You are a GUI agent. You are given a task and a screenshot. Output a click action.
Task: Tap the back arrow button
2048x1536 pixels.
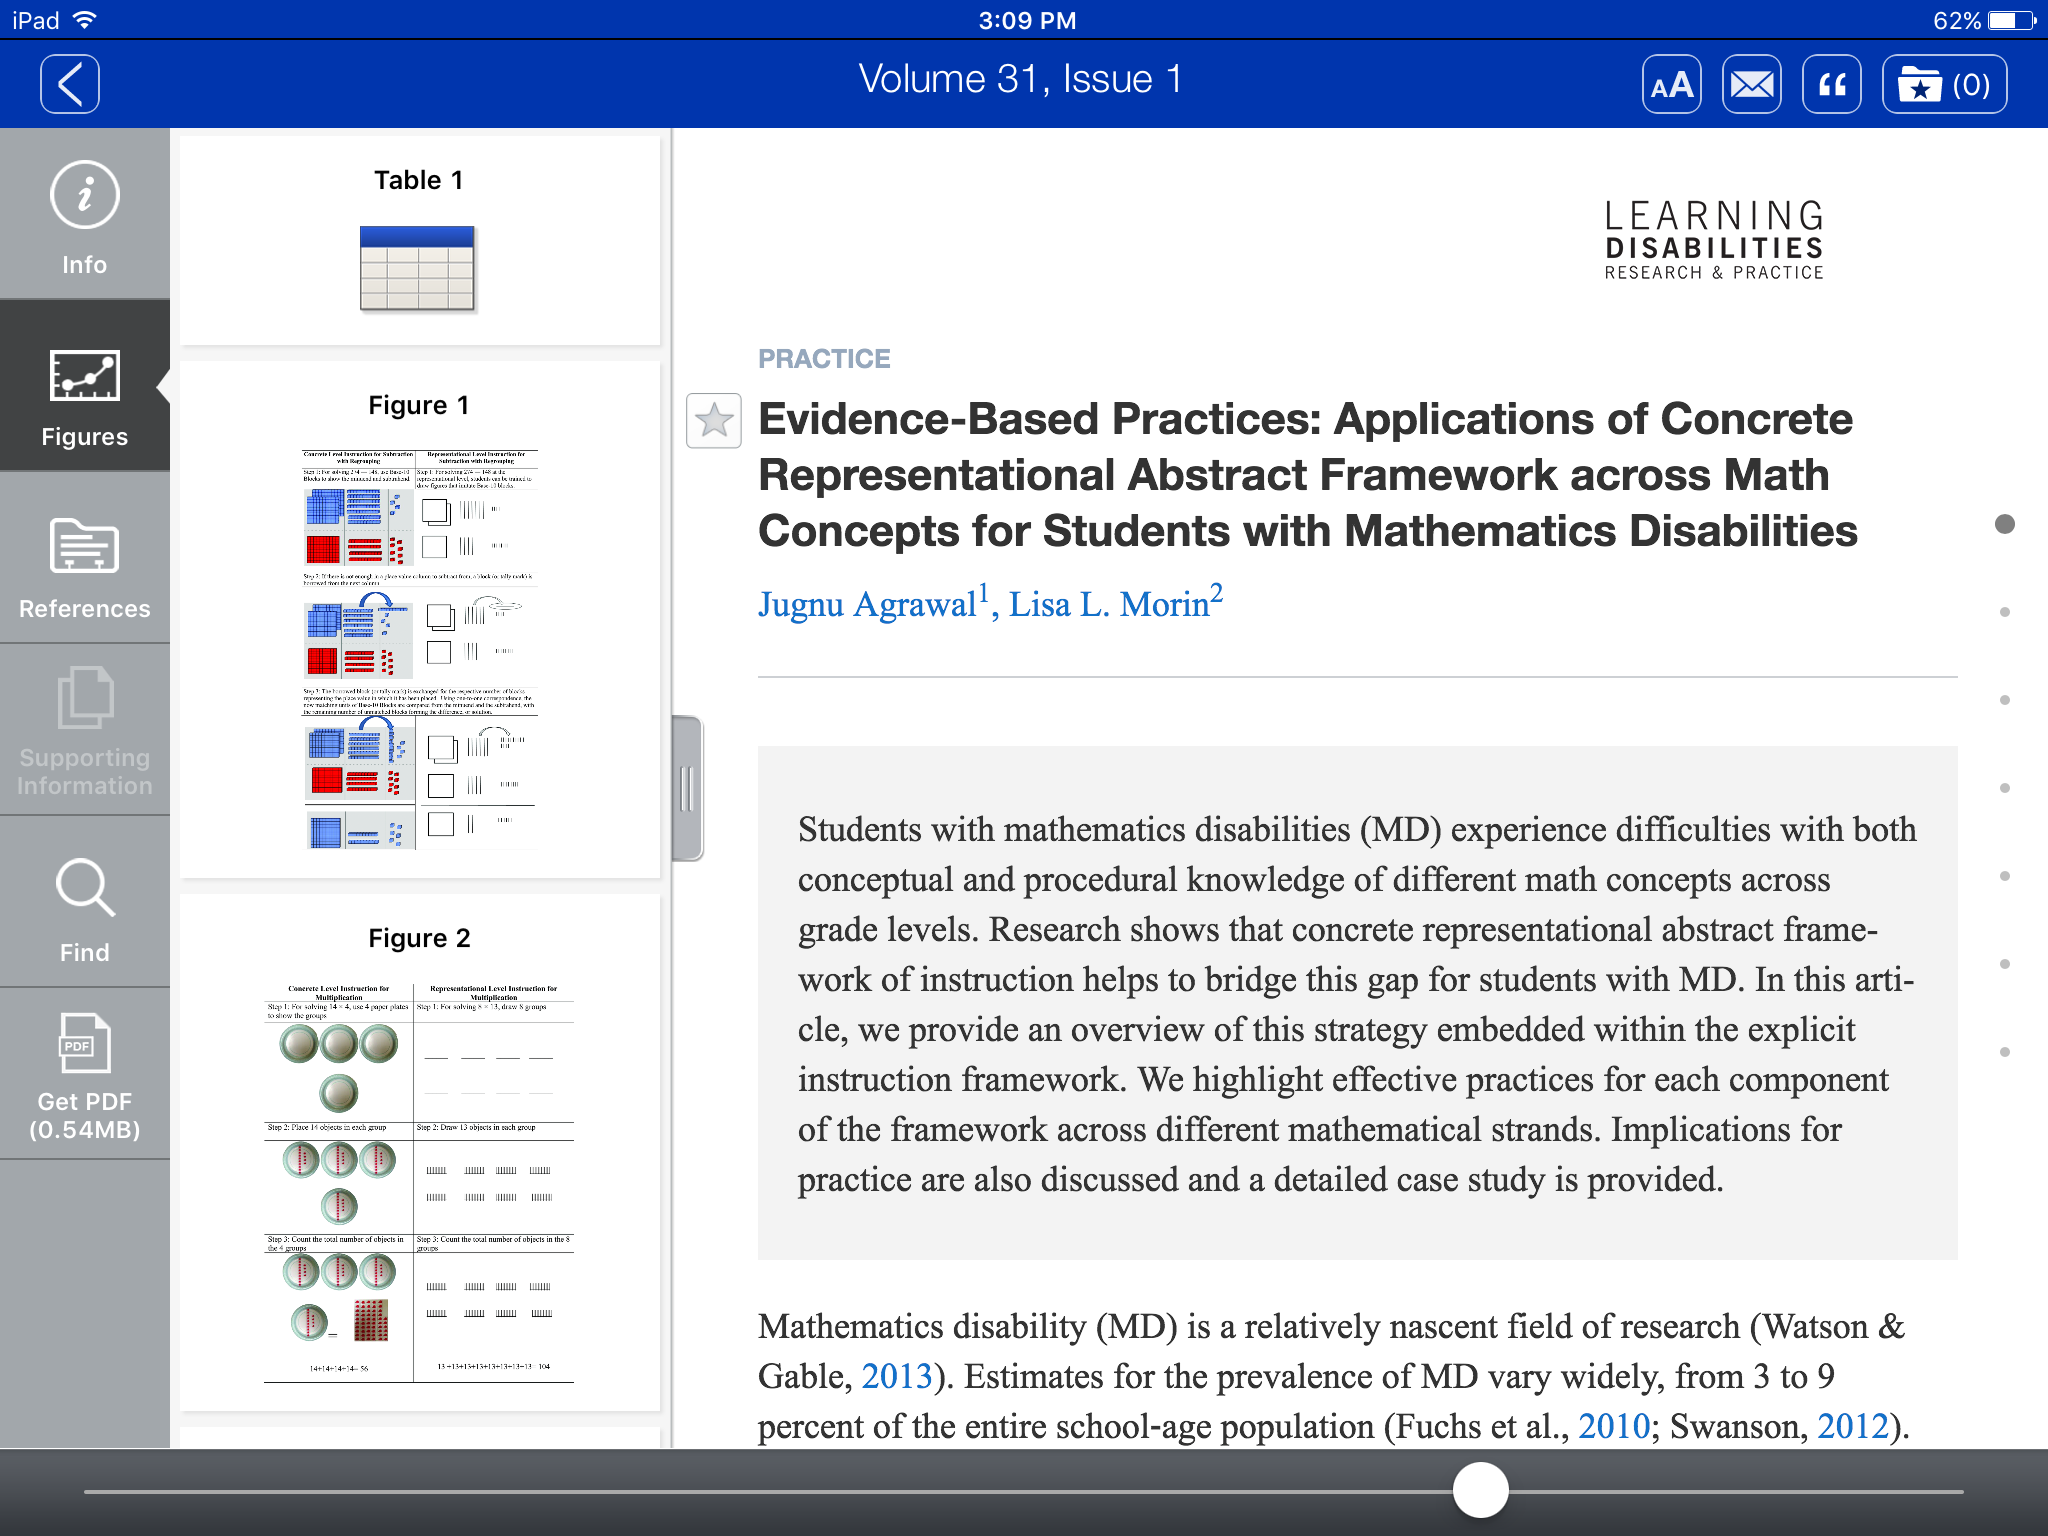pyautogui.click(x=70, y=84)
